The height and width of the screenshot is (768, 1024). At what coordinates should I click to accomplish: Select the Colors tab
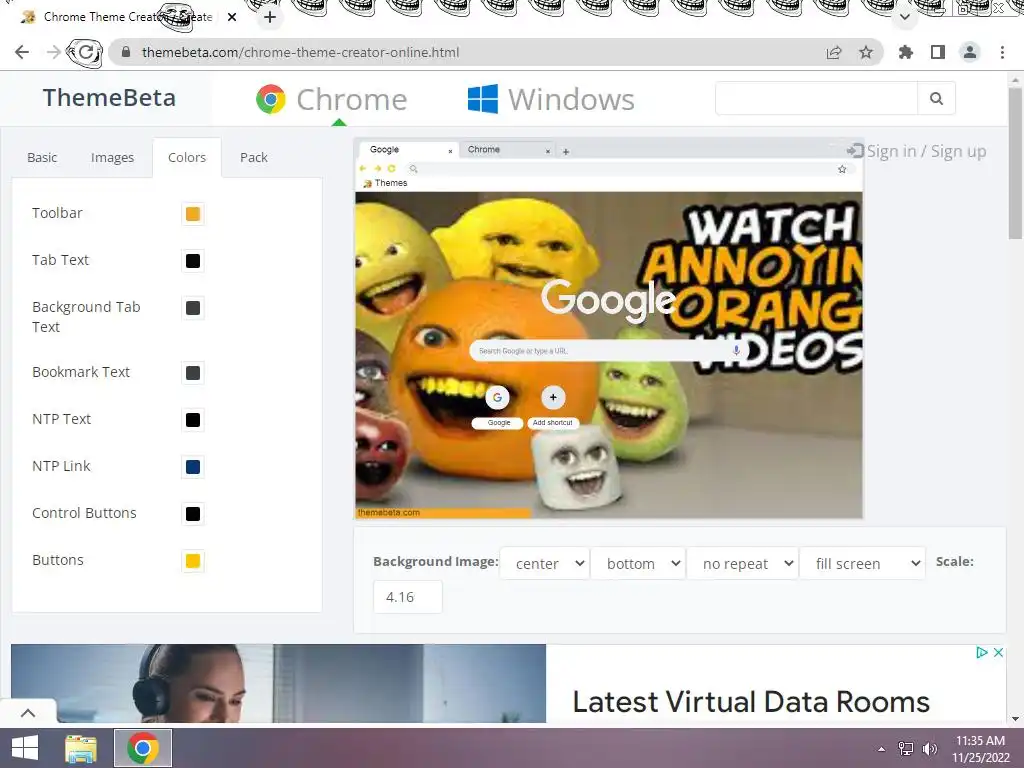click(187, 157)
